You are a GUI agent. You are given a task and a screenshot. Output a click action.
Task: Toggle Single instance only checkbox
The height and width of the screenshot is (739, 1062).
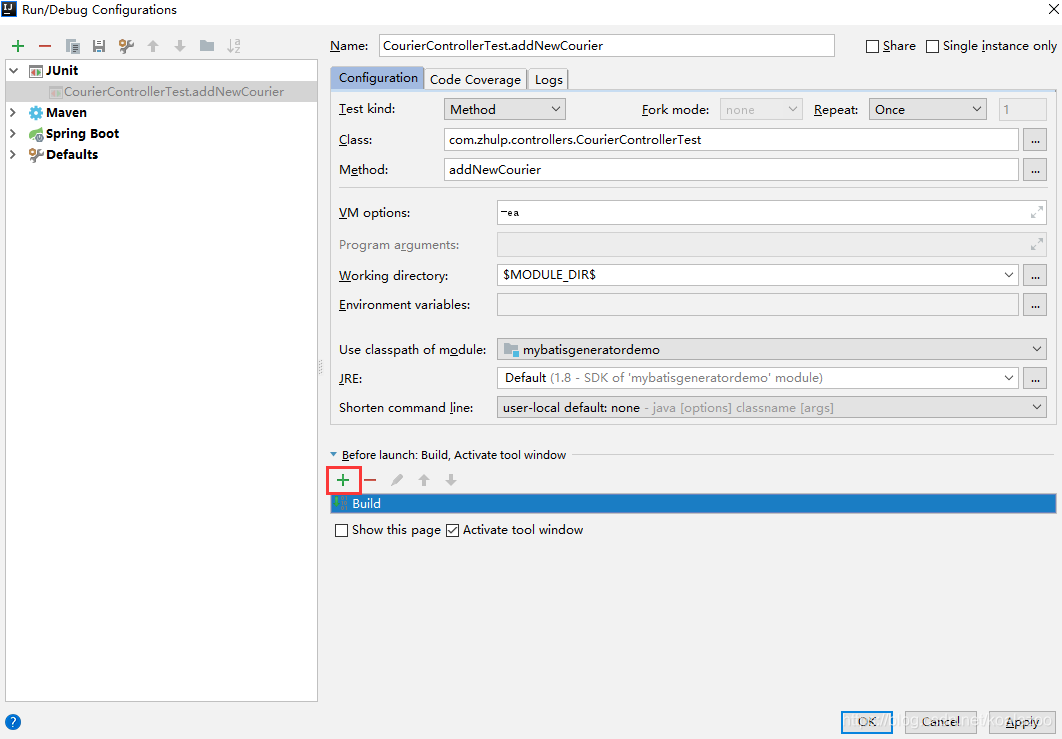click(x=933, y=46)
